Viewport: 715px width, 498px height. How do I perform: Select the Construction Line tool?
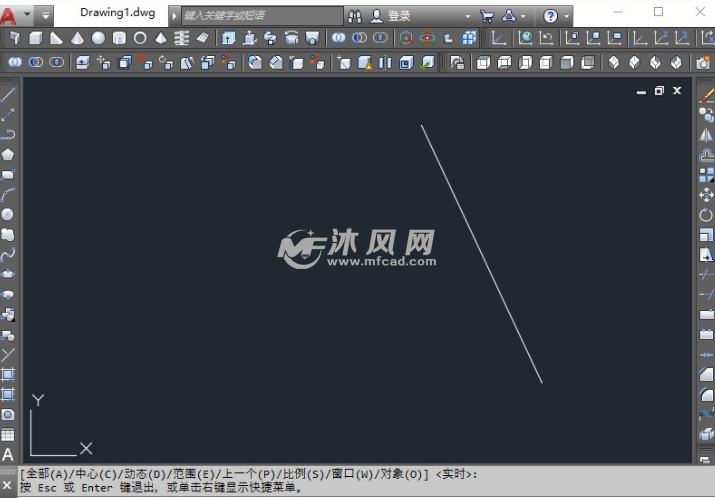(x=8, y=115)
